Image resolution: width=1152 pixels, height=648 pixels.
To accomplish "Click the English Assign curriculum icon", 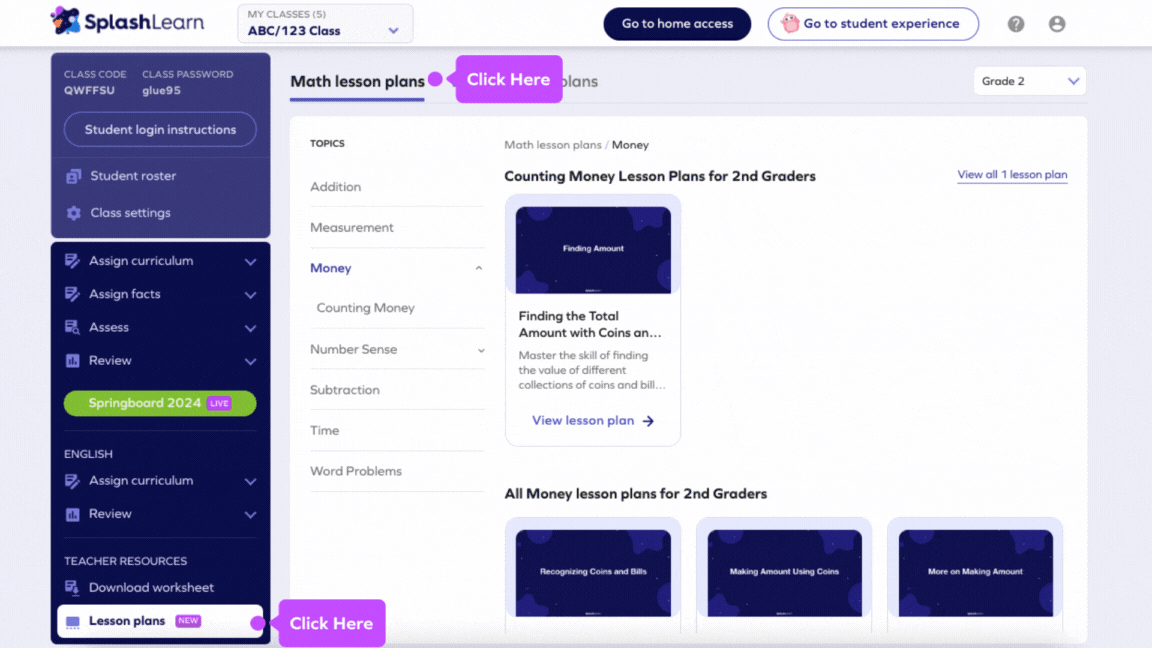I will pyautogui.click(x=72, y=481).
